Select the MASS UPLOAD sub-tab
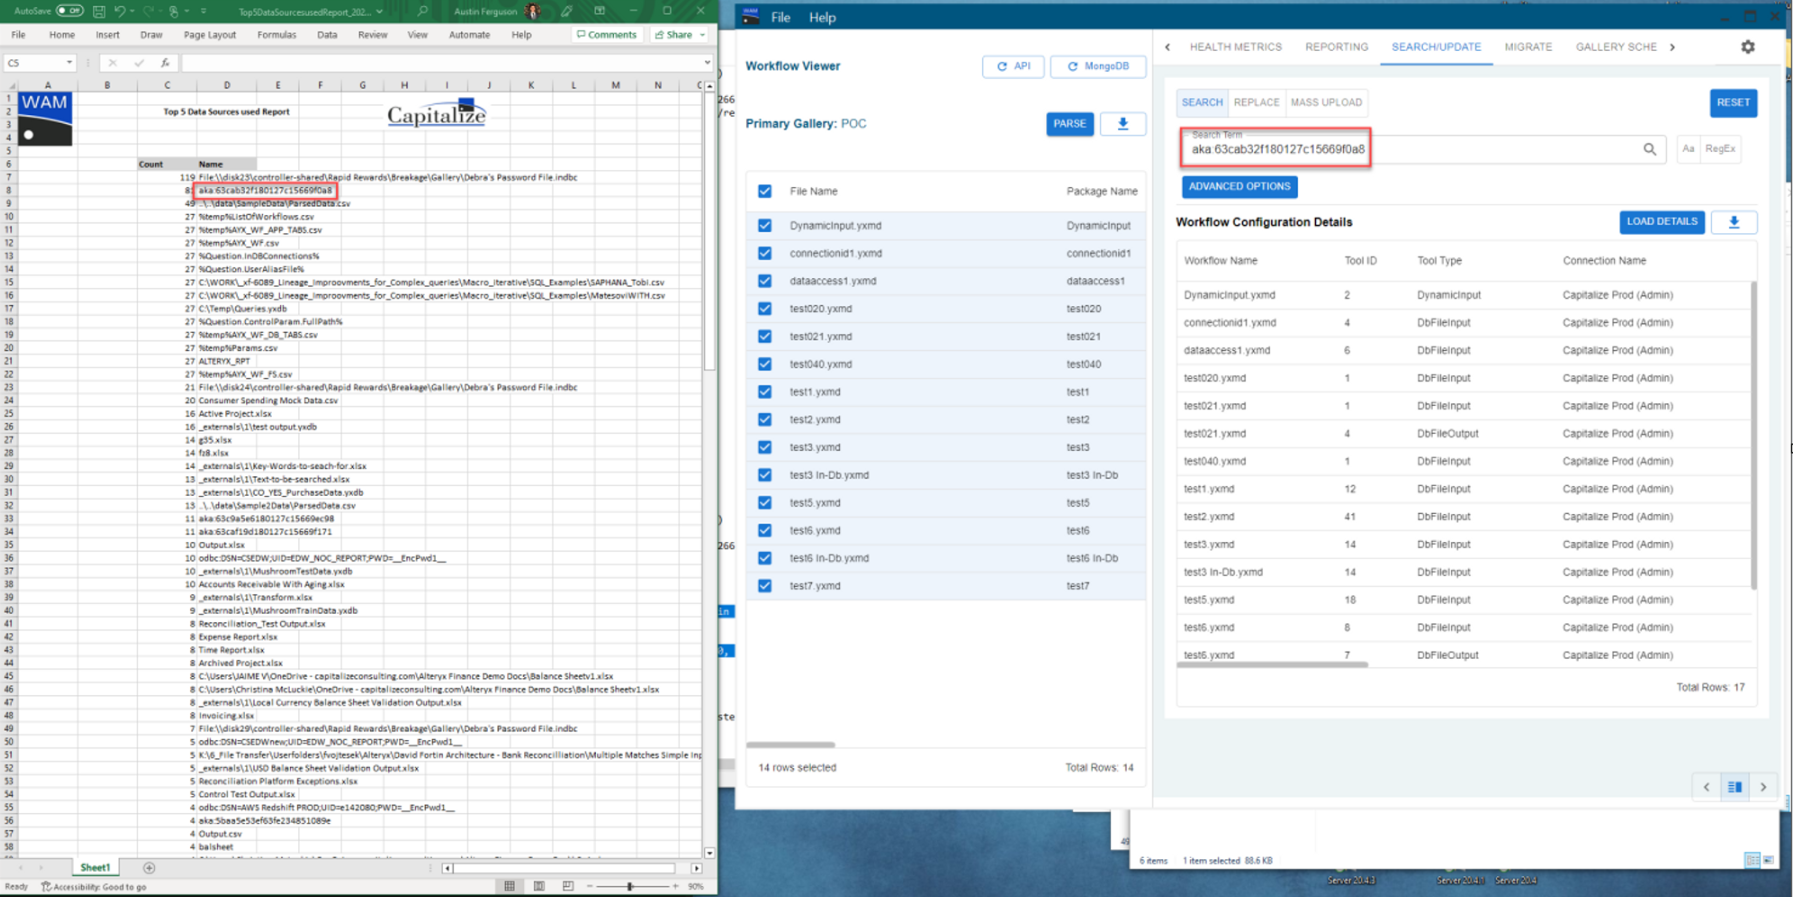Image resolution: width=1793 pixels, height=897 pixels. click(1326, 102)
